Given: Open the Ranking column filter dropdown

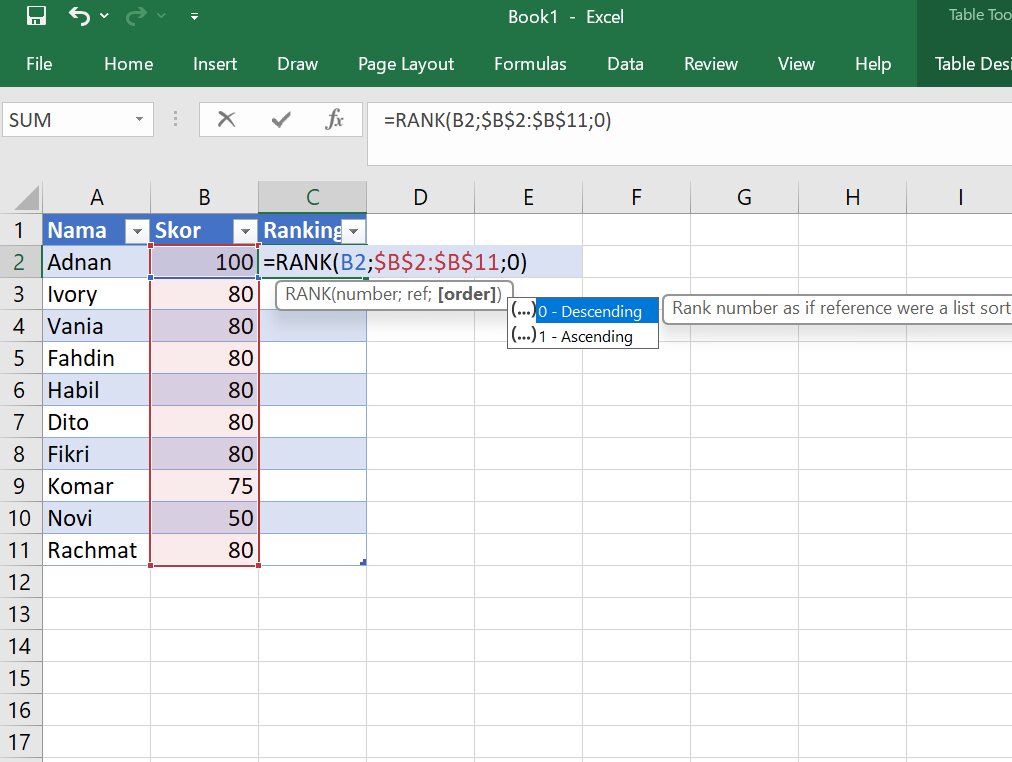Looking at the screenshot, I should point(354,231).
